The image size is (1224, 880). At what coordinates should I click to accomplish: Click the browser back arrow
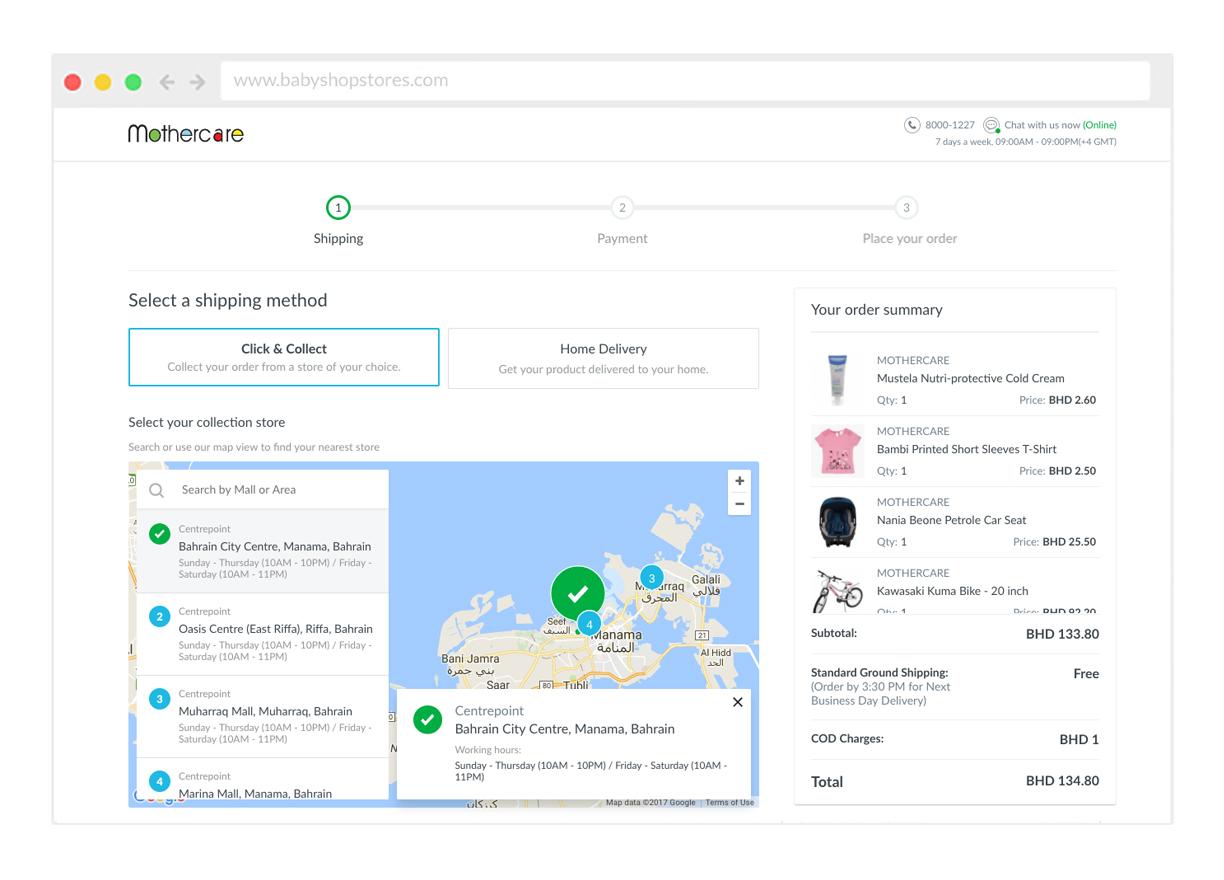point(167,82)
